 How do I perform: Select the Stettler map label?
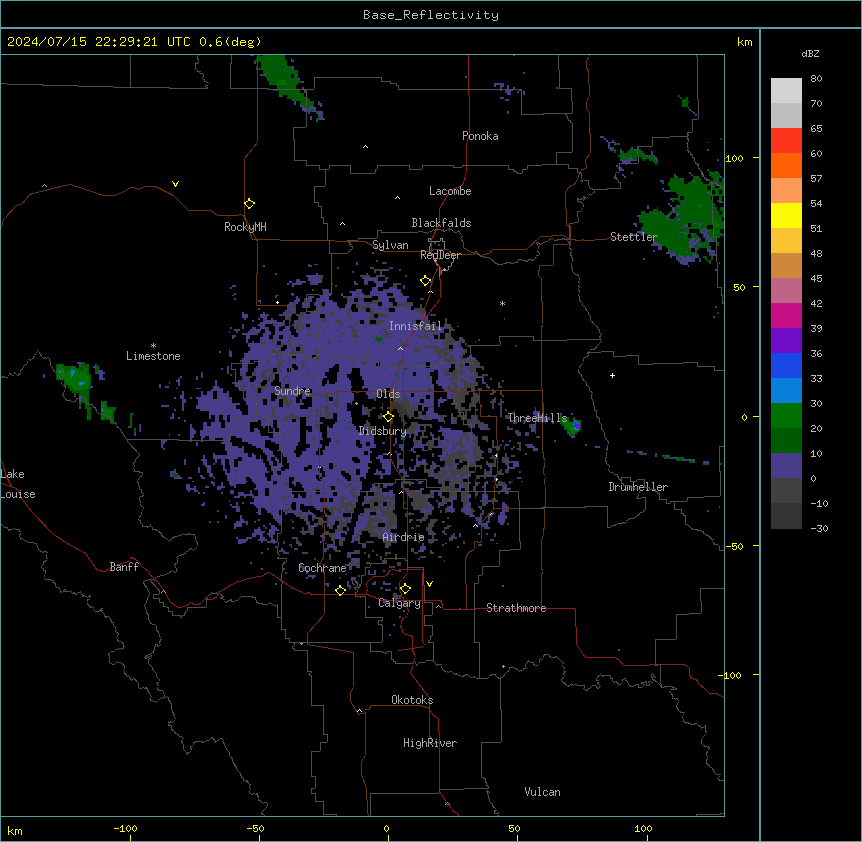[634, 237]
